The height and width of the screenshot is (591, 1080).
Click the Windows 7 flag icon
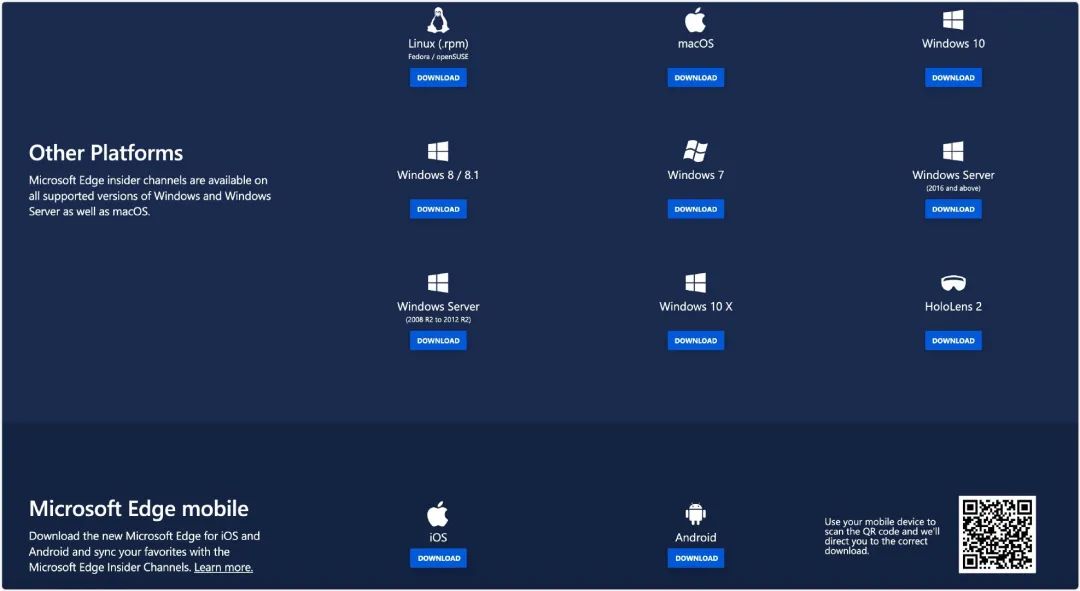695,151
